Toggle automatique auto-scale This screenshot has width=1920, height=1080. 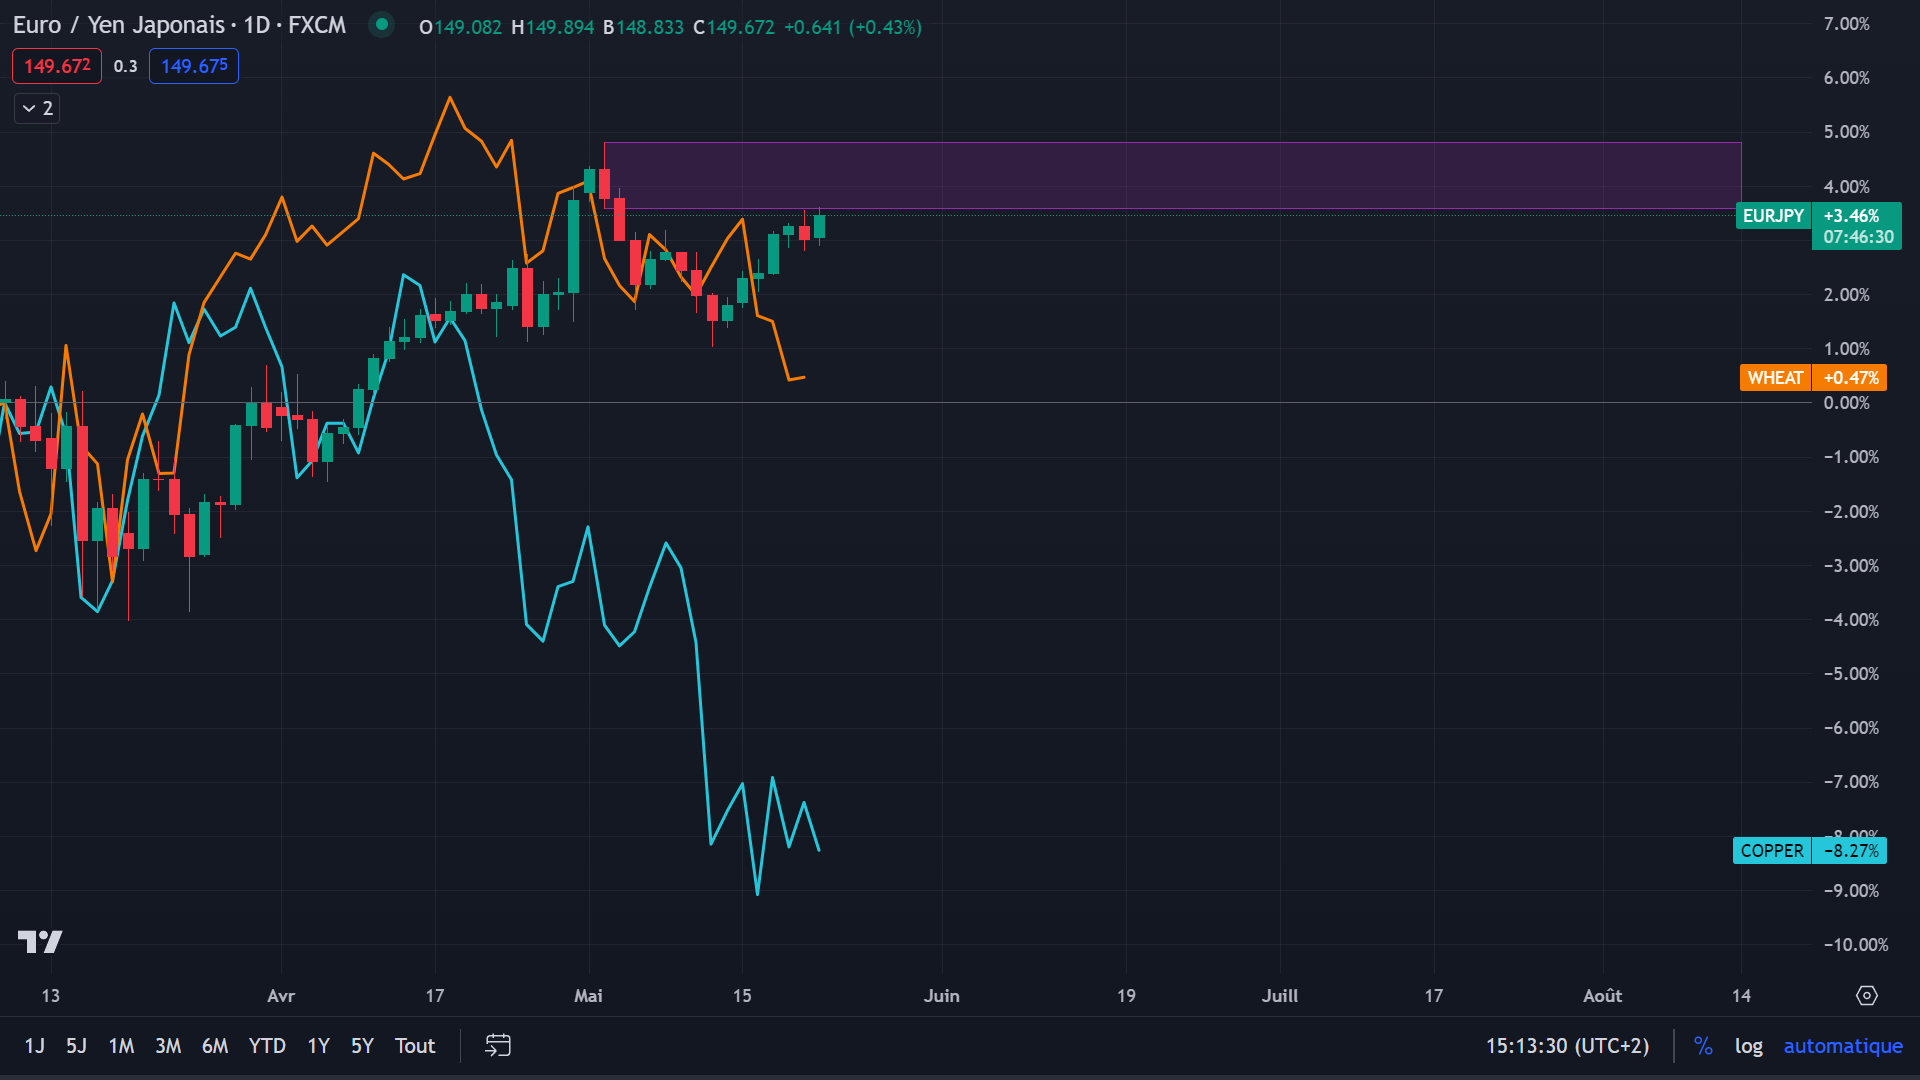[x=1842, y=1046]
